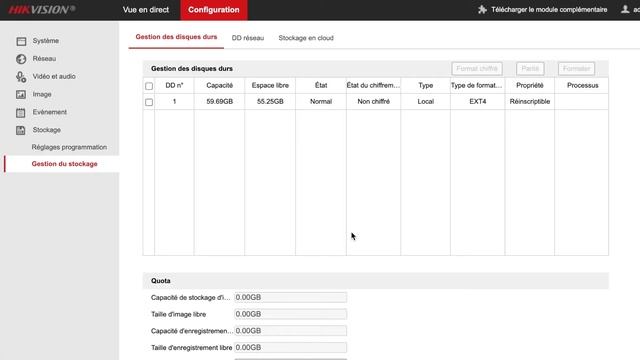Click the Espace libre column header
640x360 pixels.
tap(270, 85)
